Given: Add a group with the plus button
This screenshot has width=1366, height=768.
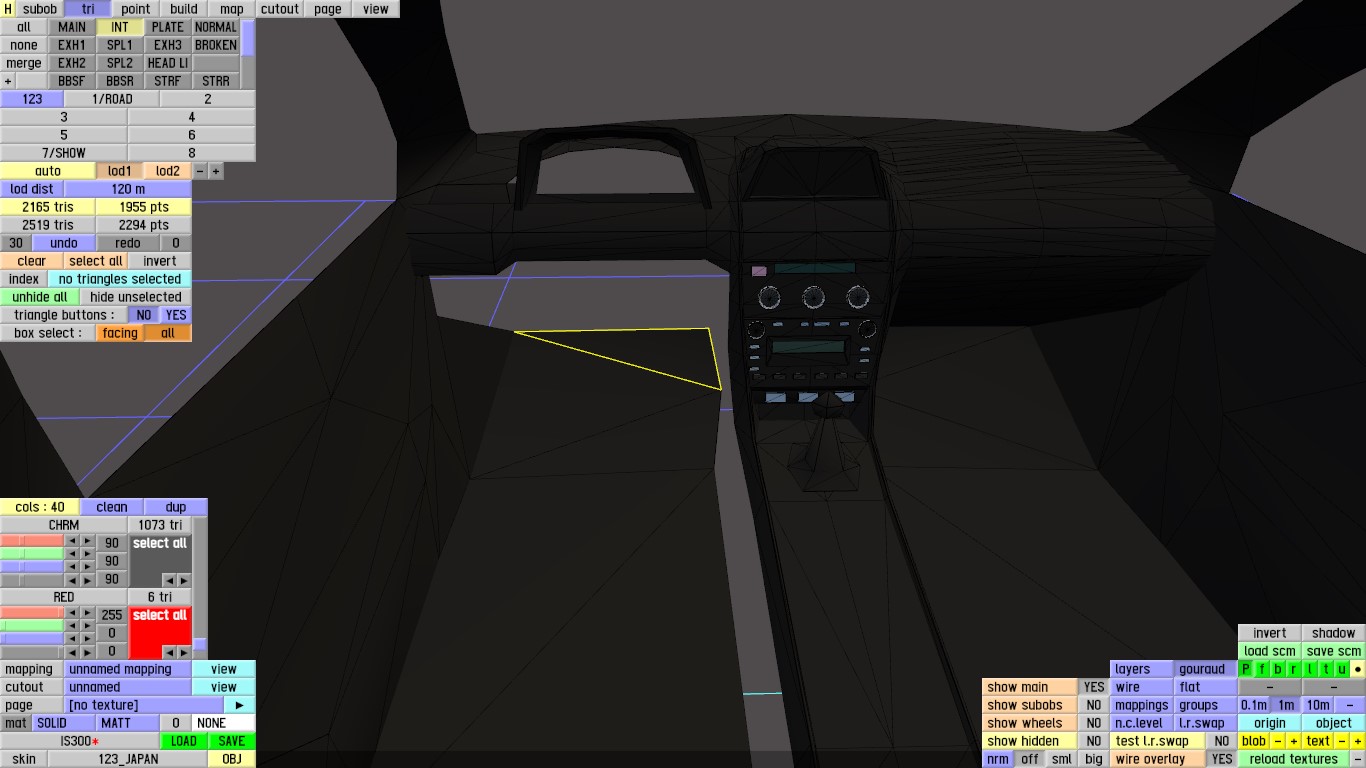Looking at the screenshot, I should click(8, 81).
